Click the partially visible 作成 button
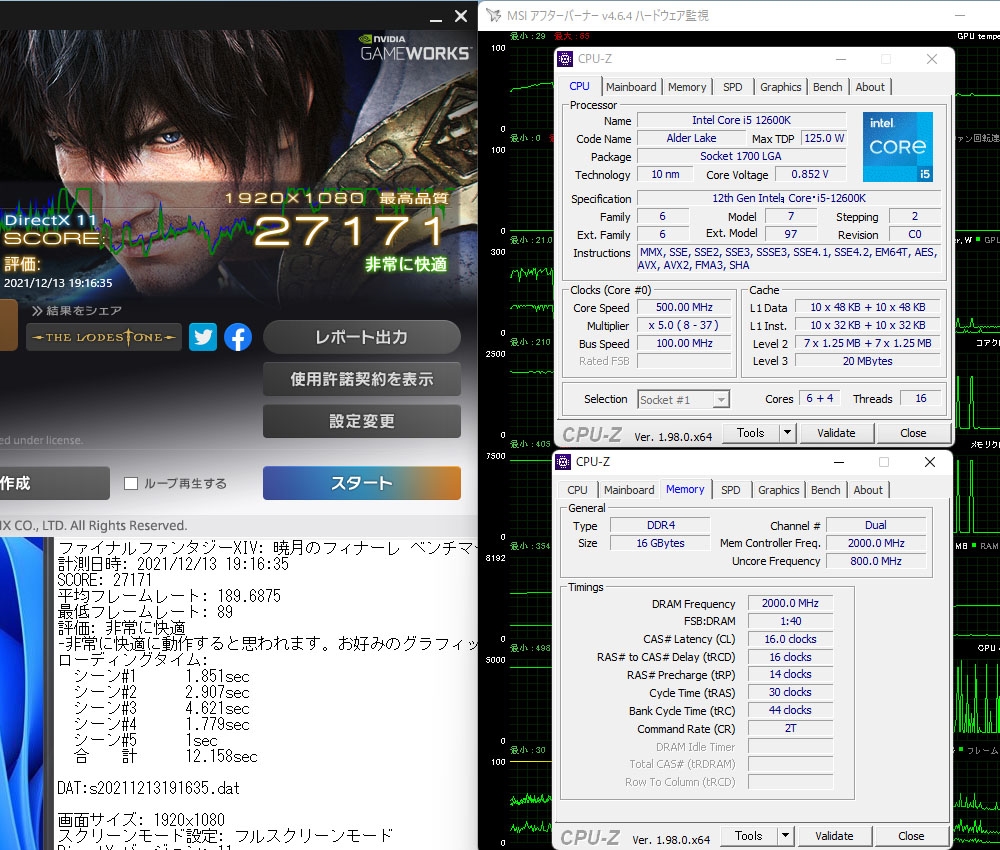1000x850 pixels. coord(55,483)
